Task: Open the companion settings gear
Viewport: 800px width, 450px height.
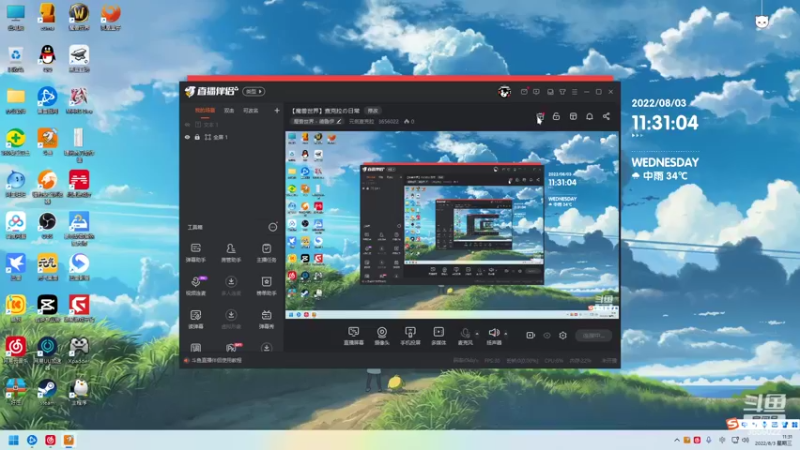Action: (x=563, y=335)
